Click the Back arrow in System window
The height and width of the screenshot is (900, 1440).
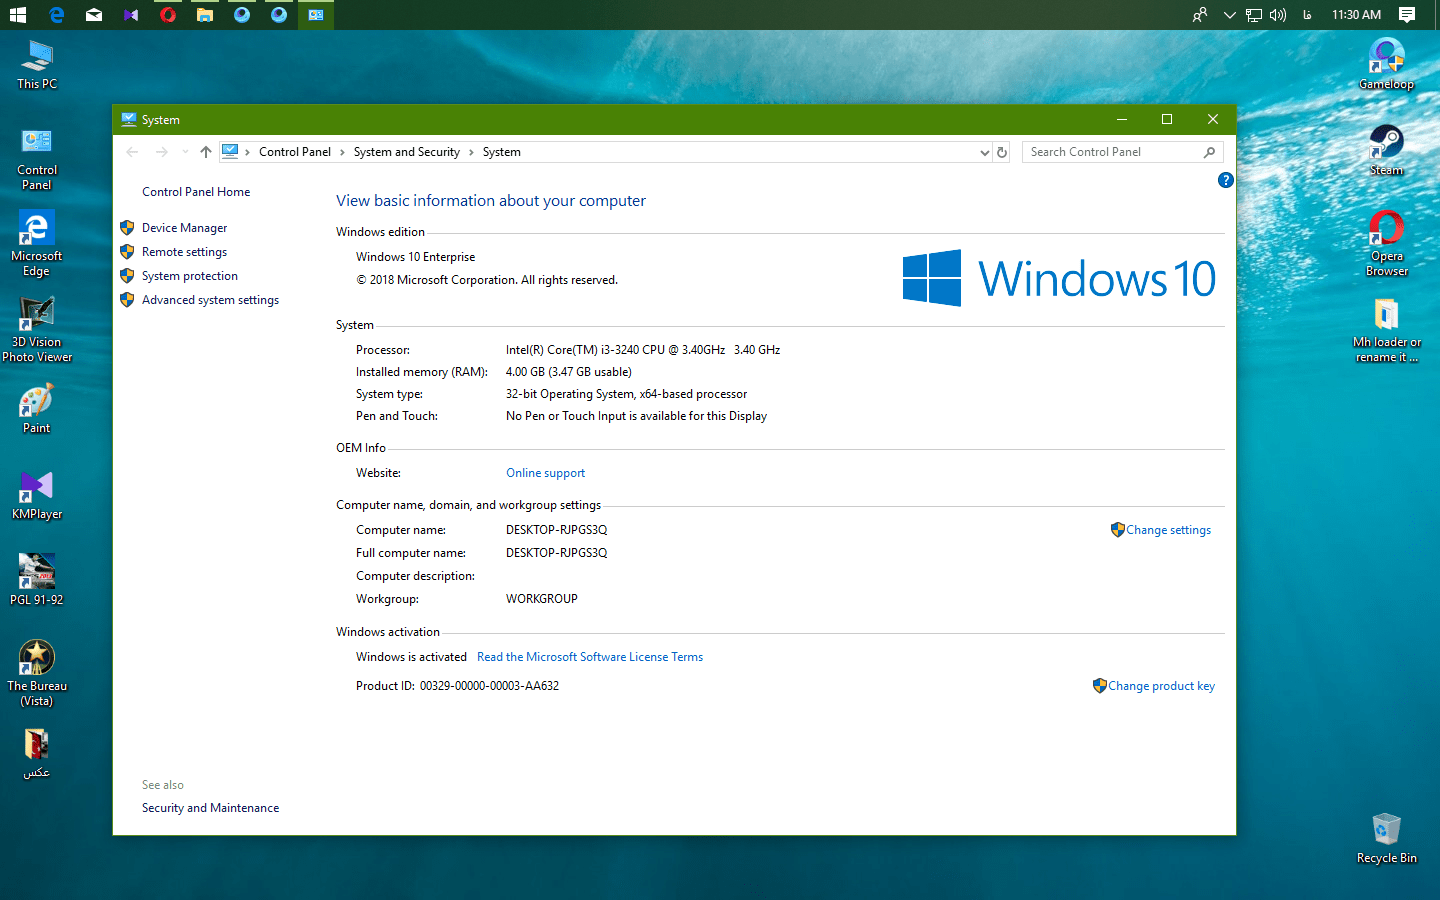click(132, 152)
